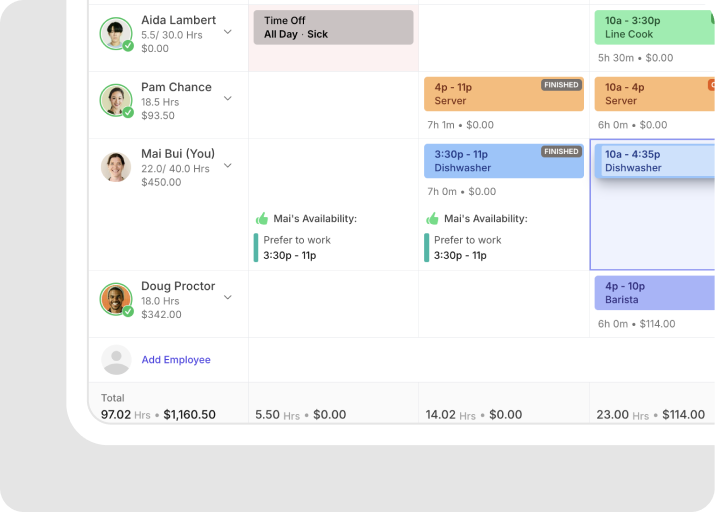Image resolution: width=715 pixels, height=512 pixels.
Task: Click the green check badge on Pam Chance's avatar
Action: click(x=128, y=112)
